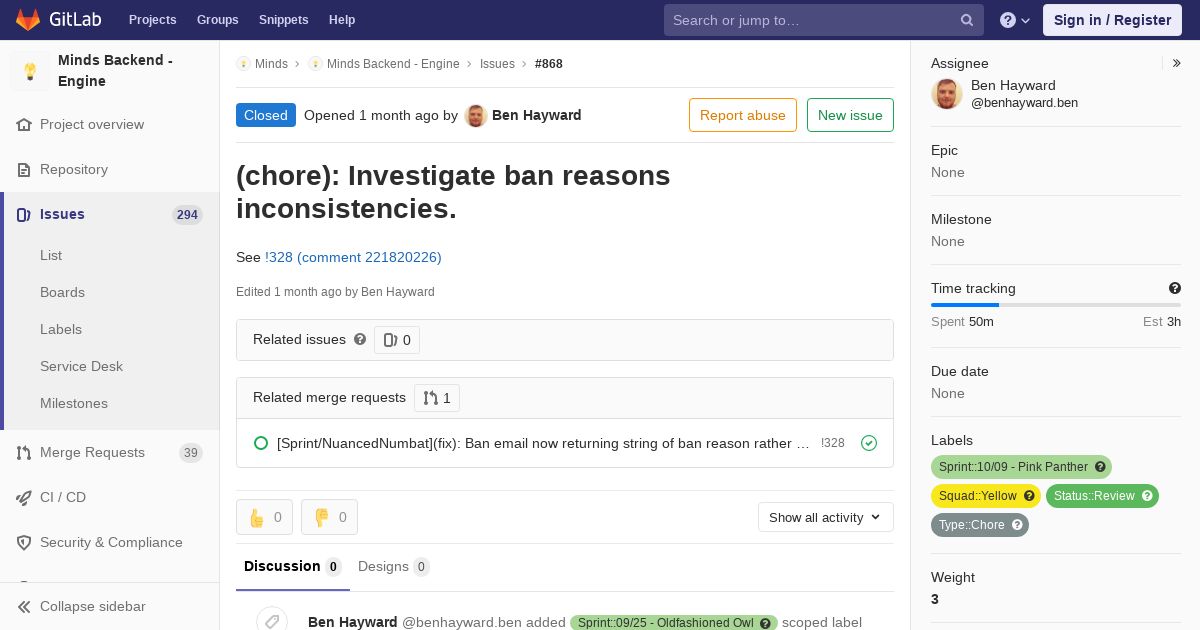This screenshot has height=630, width=1200.
Task: Open issue Boards
Action: click(x=62, y=292)
